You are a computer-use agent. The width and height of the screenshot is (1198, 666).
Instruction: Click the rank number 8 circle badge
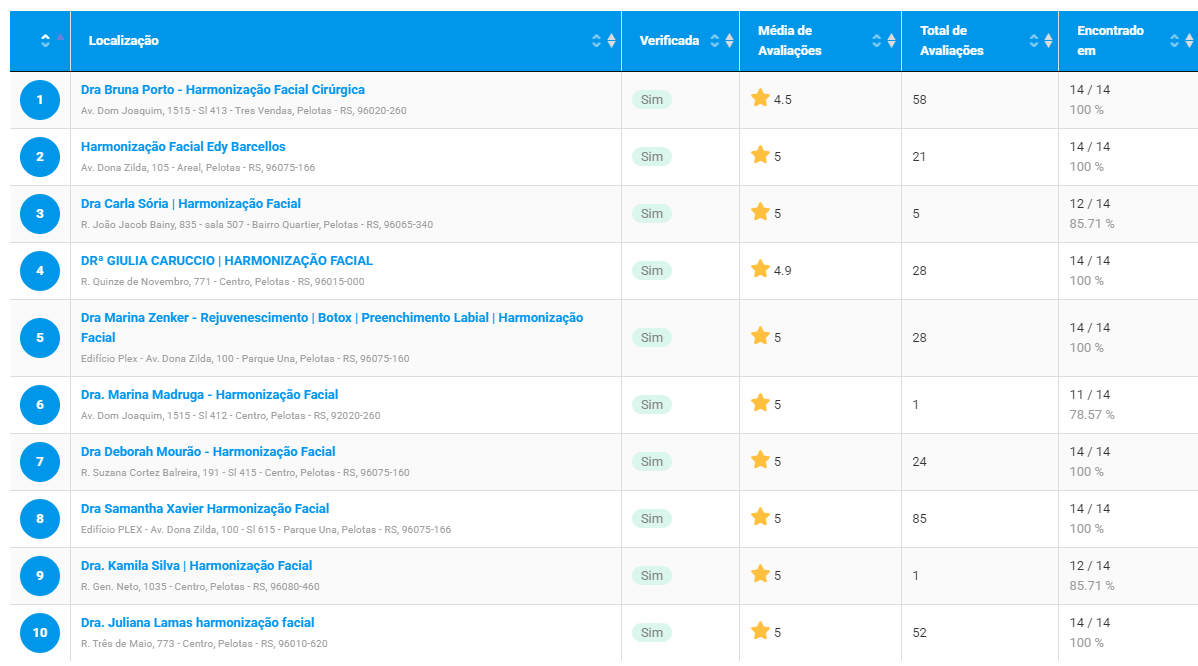[x=40, y=519]
